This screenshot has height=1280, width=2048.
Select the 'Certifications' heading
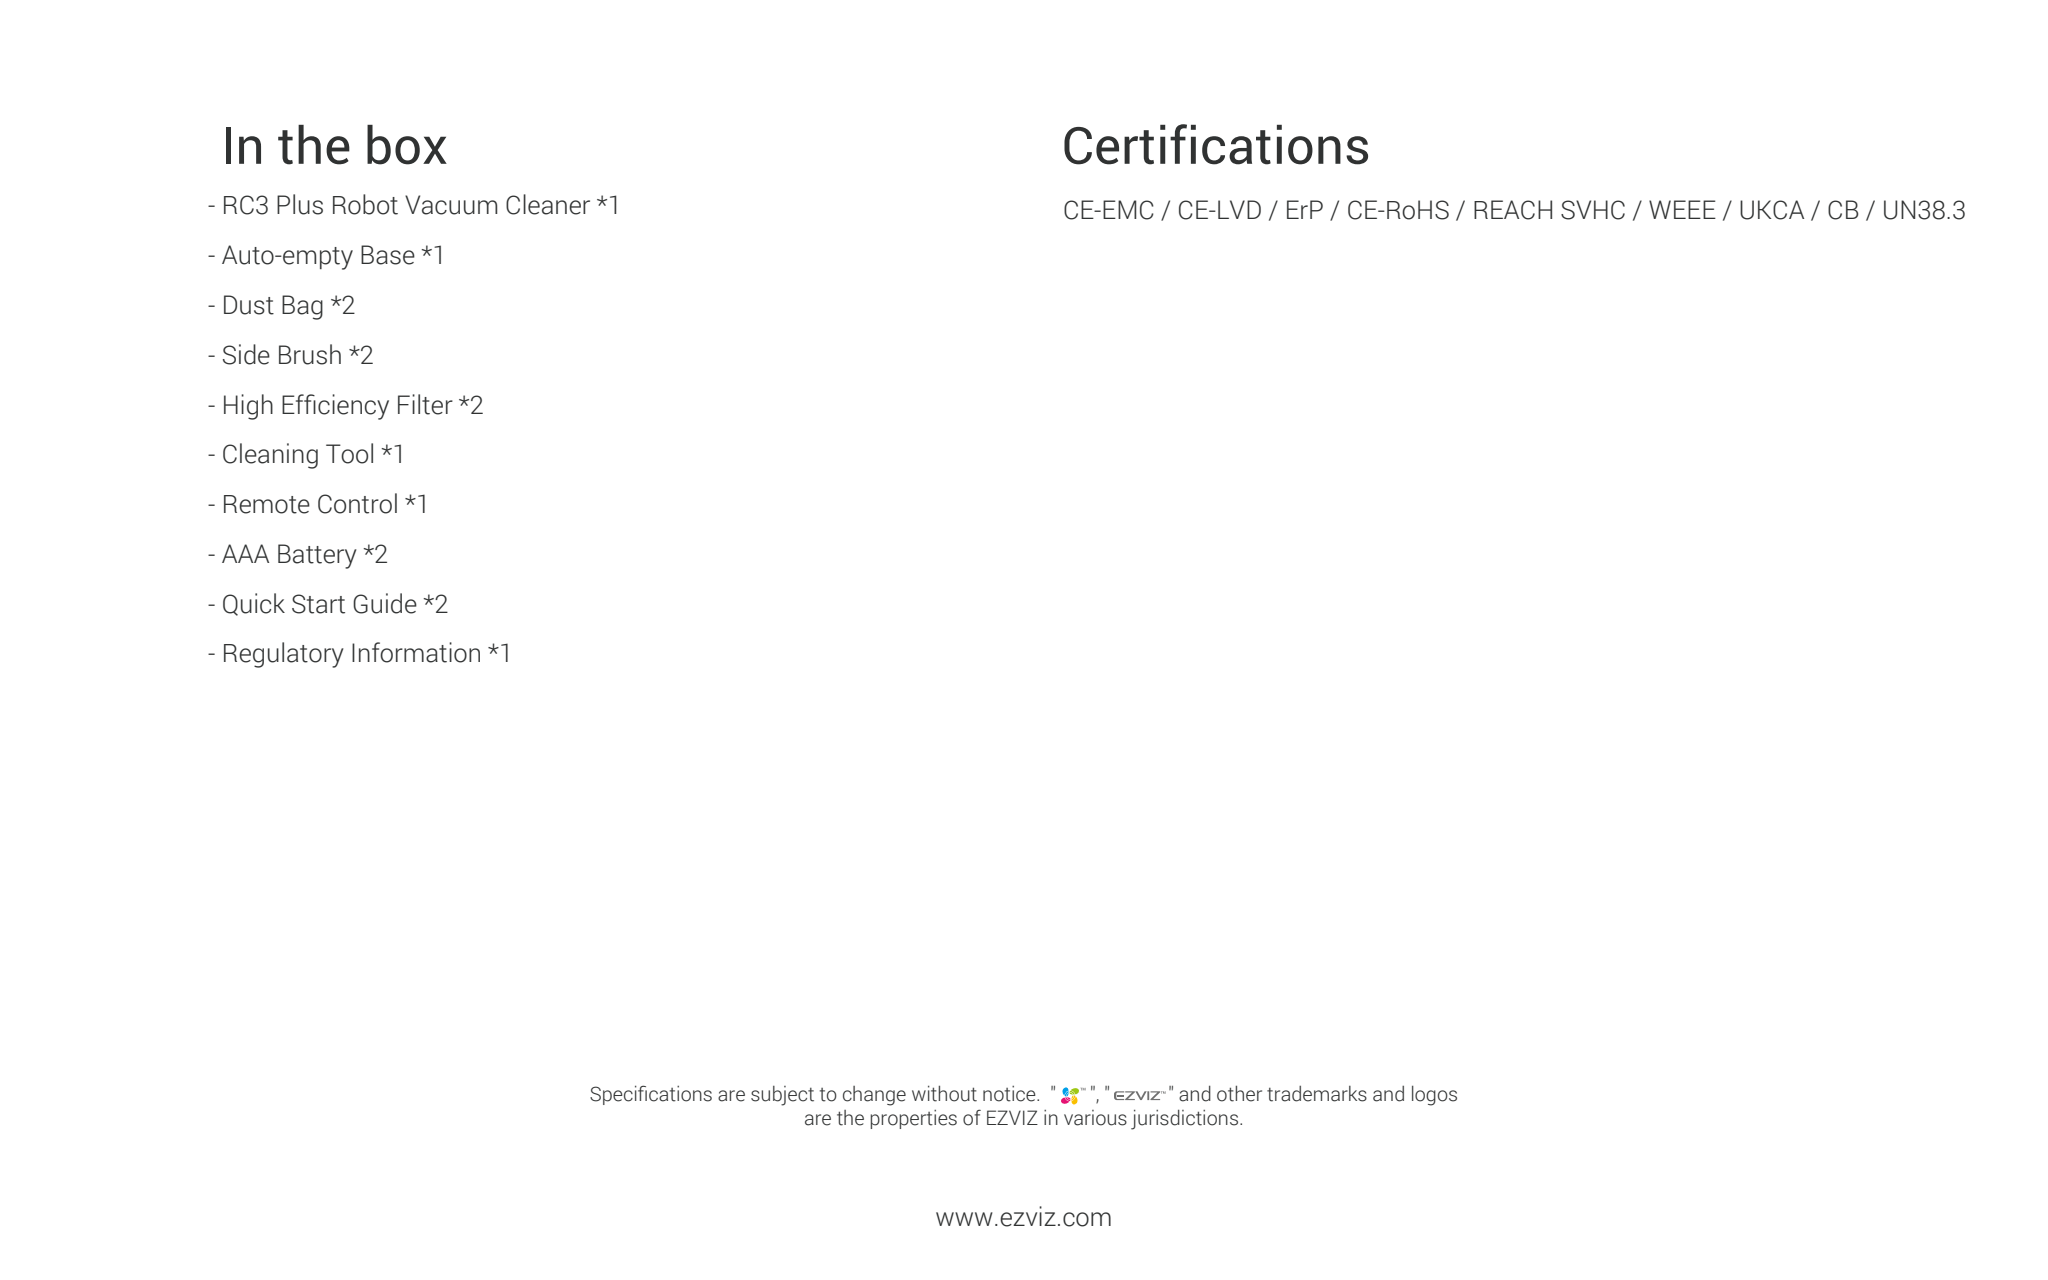pyautogui.click(x=1215, y=146)
